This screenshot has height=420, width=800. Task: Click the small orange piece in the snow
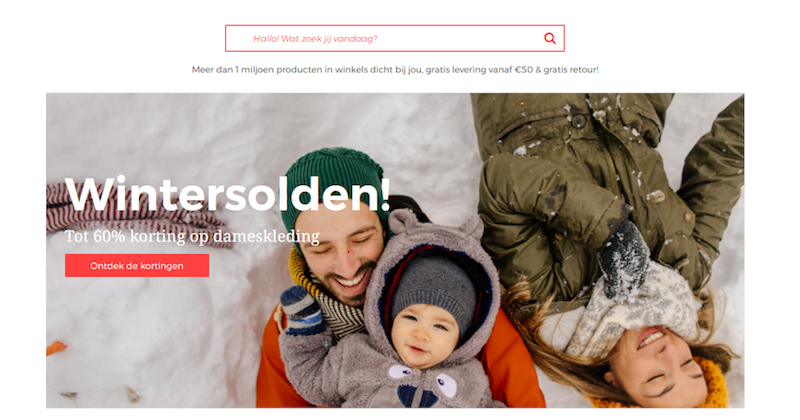pyautogui.click(x=56, y=348)
